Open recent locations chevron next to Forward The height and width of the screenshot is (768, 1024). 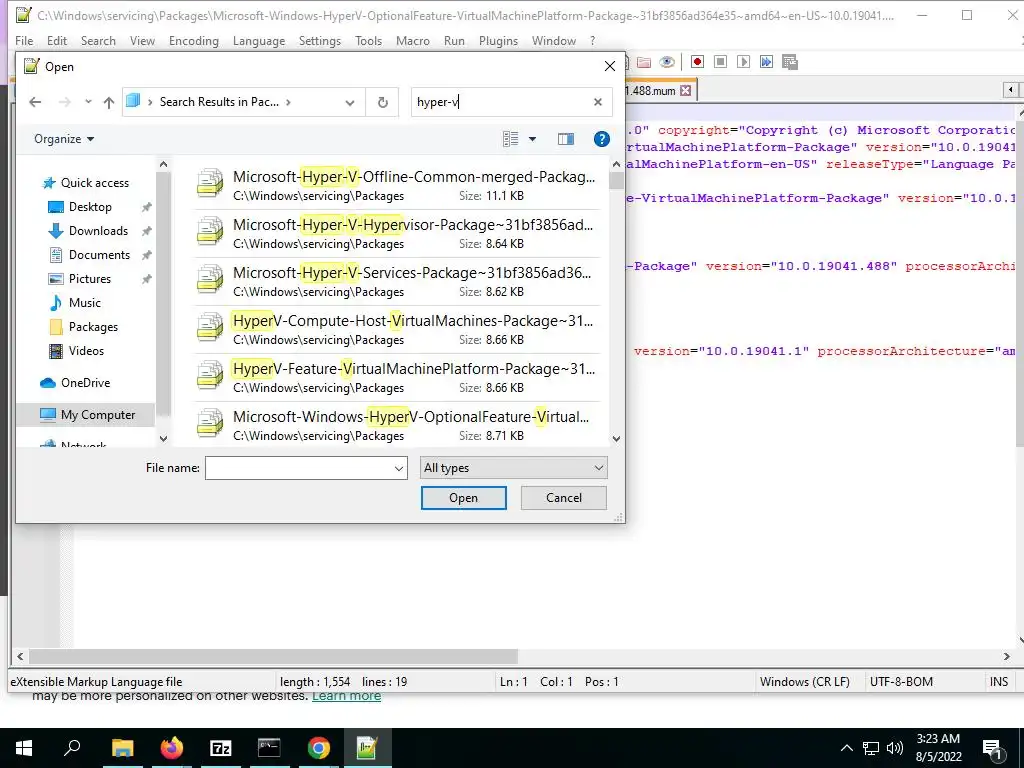[x=88, y=102]
